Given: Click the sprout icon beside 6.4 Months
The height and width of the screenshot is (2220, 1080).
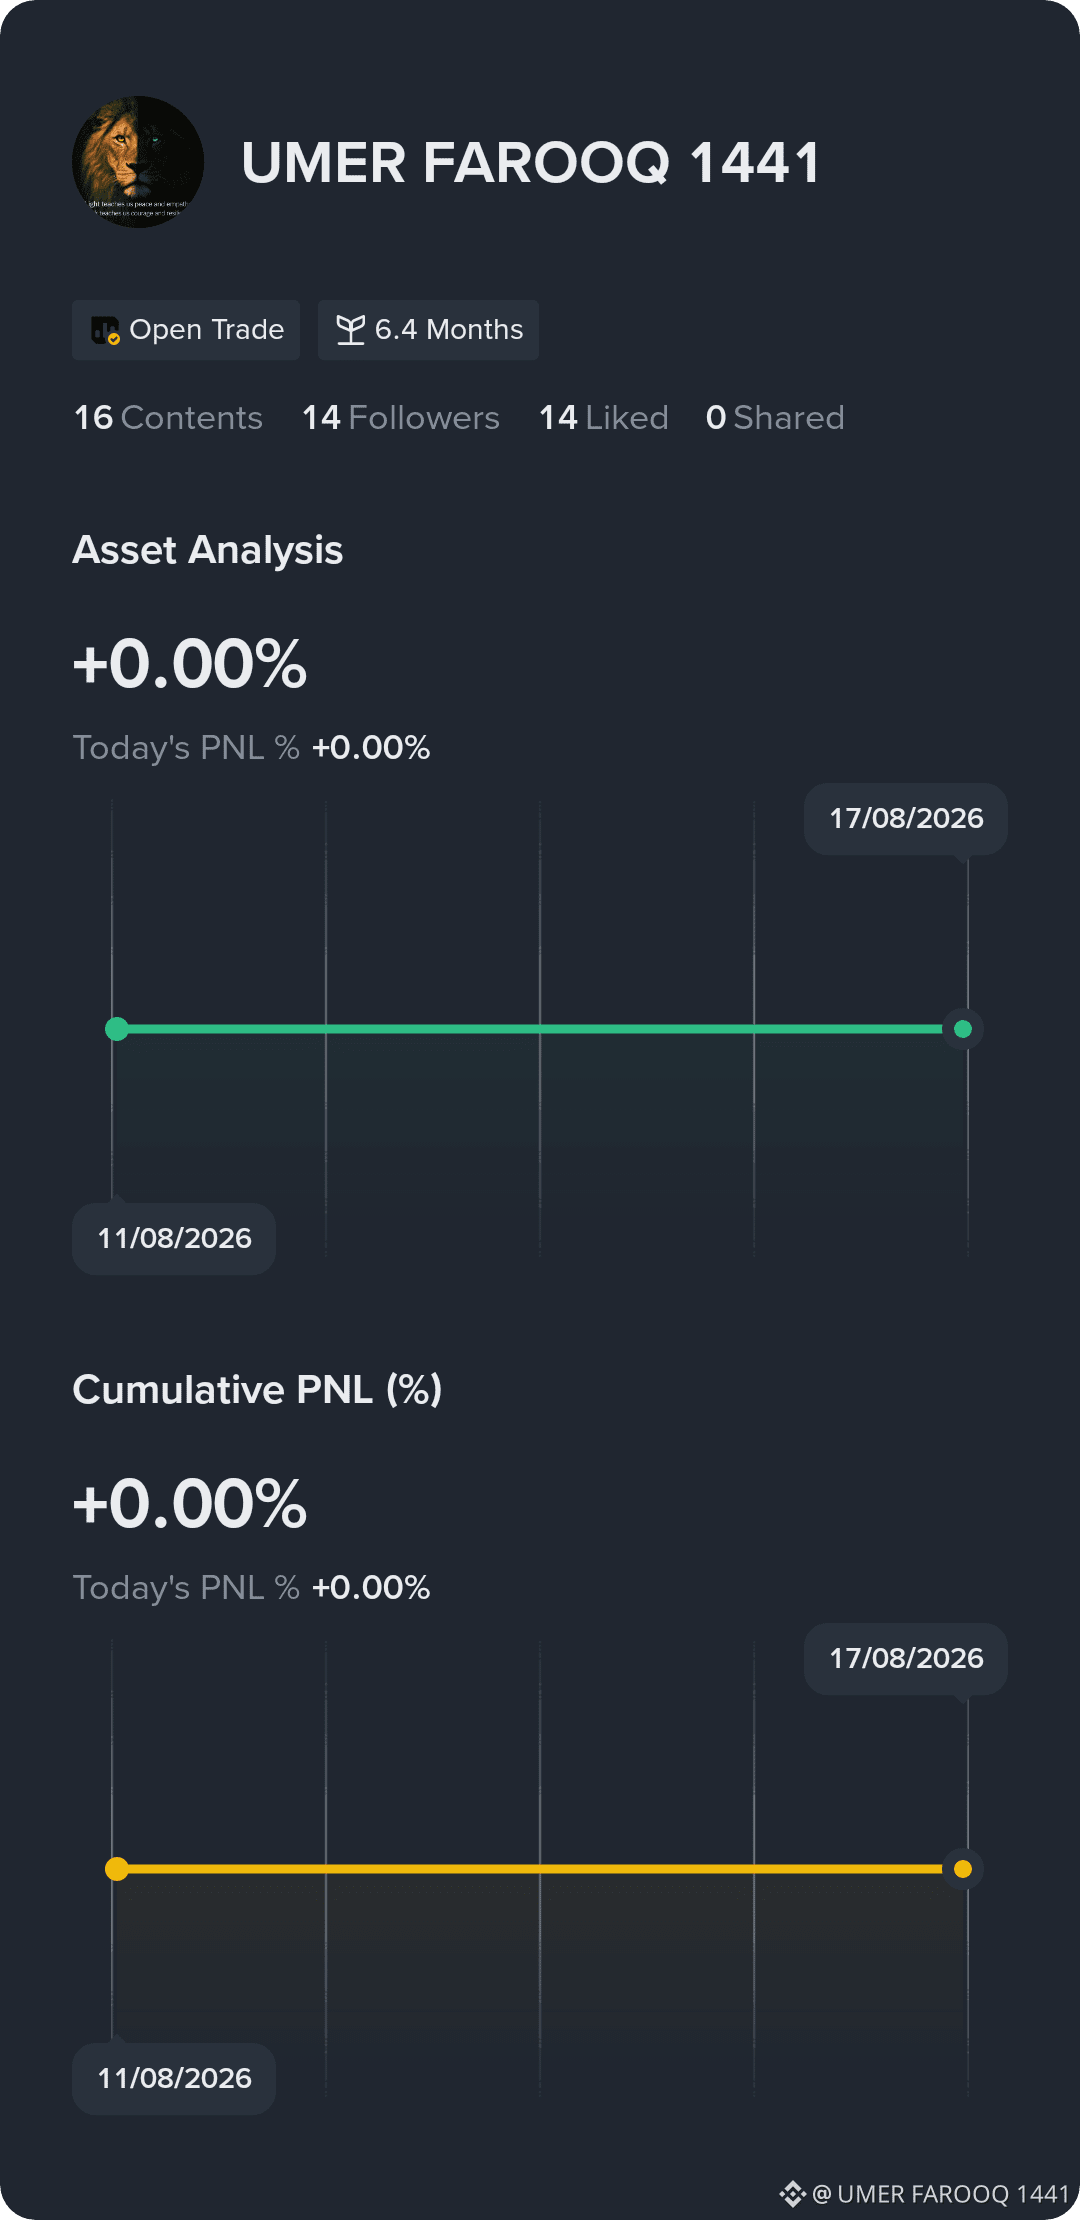Looking at the screenshot, I should (x=351, y=330).
